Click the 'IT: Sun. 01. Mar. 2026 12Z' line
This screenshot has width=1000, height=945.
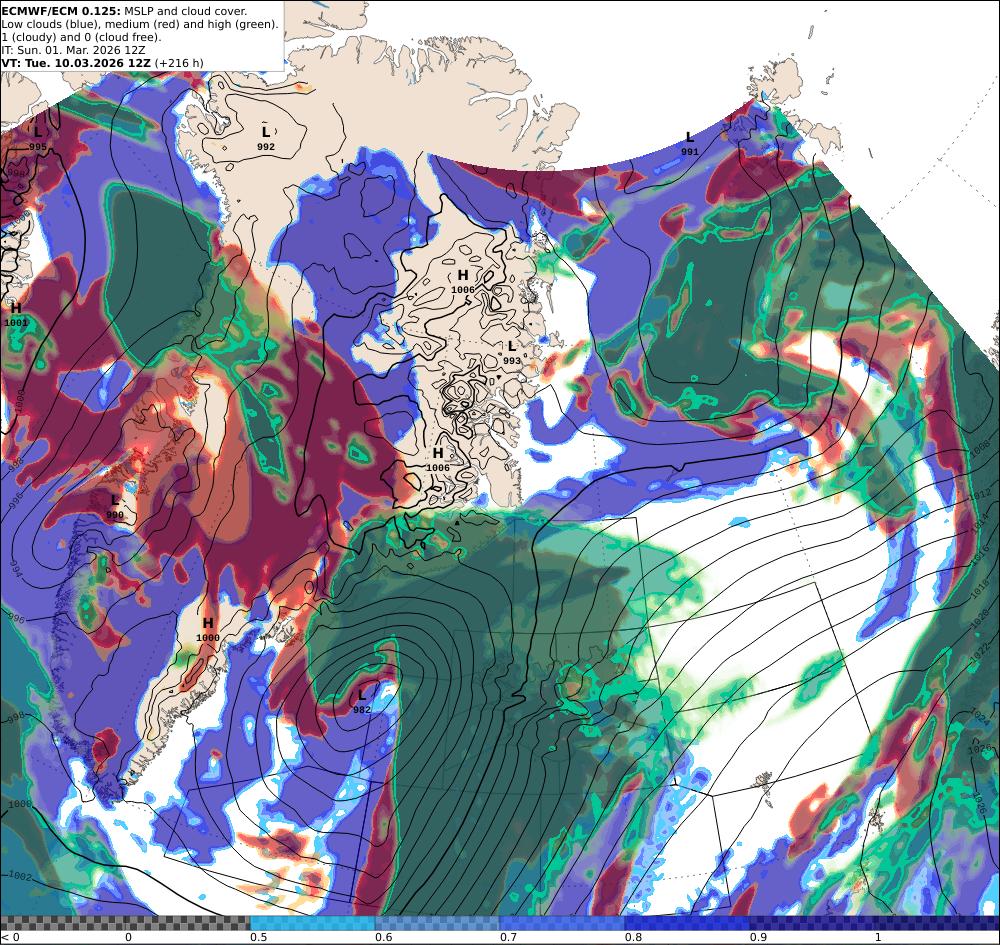click(x=73, y=50)
